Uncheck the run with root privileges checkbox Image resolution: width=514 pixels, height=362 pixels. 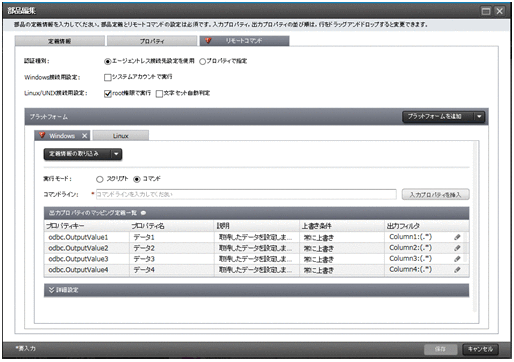coord(107,94)
